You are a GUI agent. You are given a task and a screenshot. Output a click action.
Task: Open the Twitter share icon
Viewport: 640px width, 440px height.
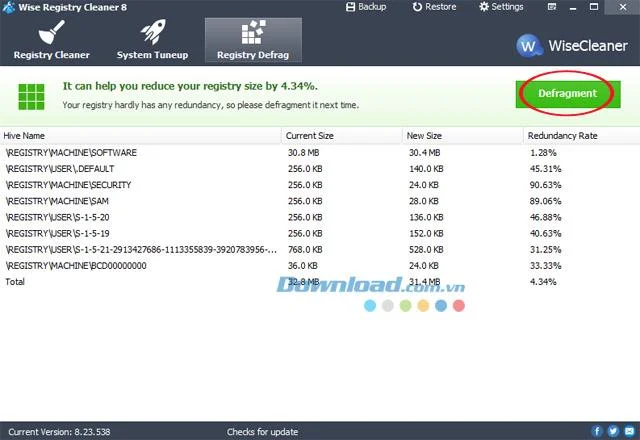pyautogui.click(x=613, y=431)
